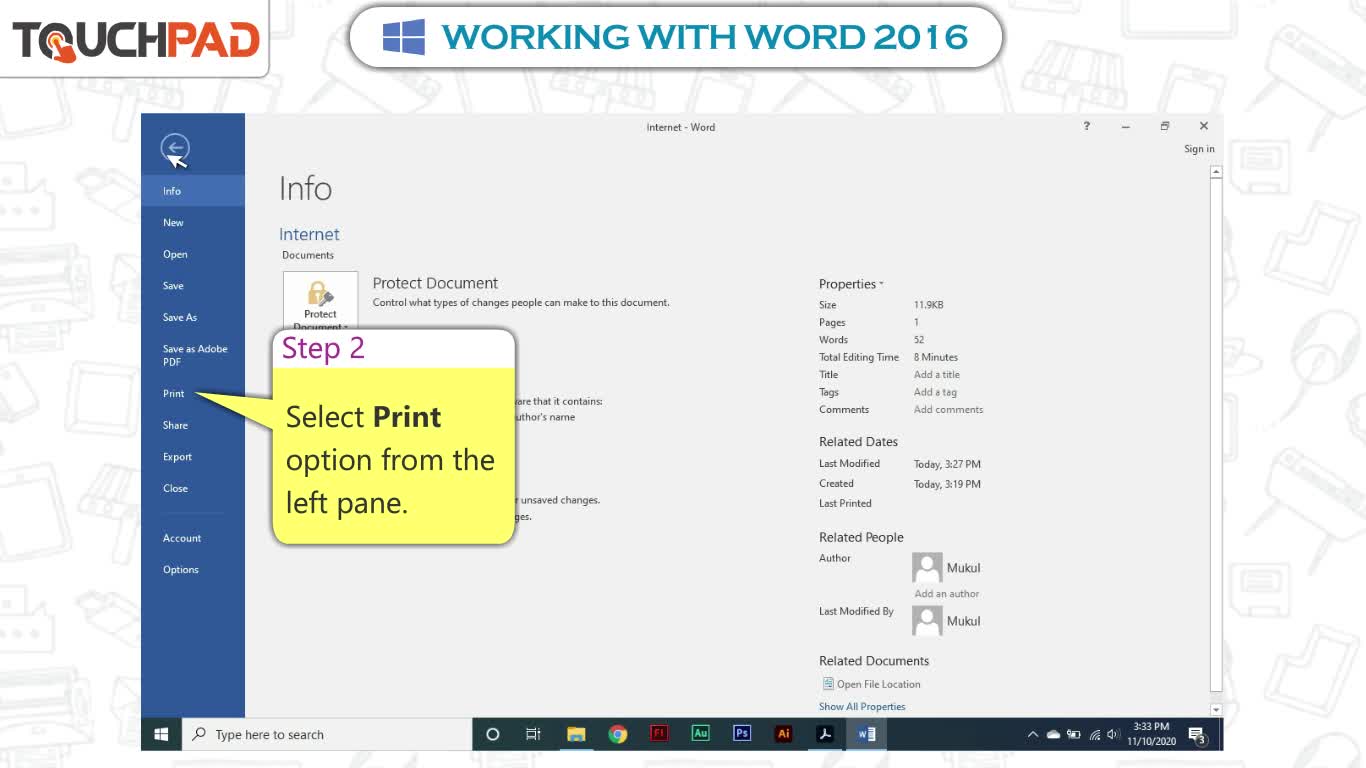The width and height of the screenshot is (1366, 768).
Task: Click the Word icon in taskbar
Action: click(866, 734)
